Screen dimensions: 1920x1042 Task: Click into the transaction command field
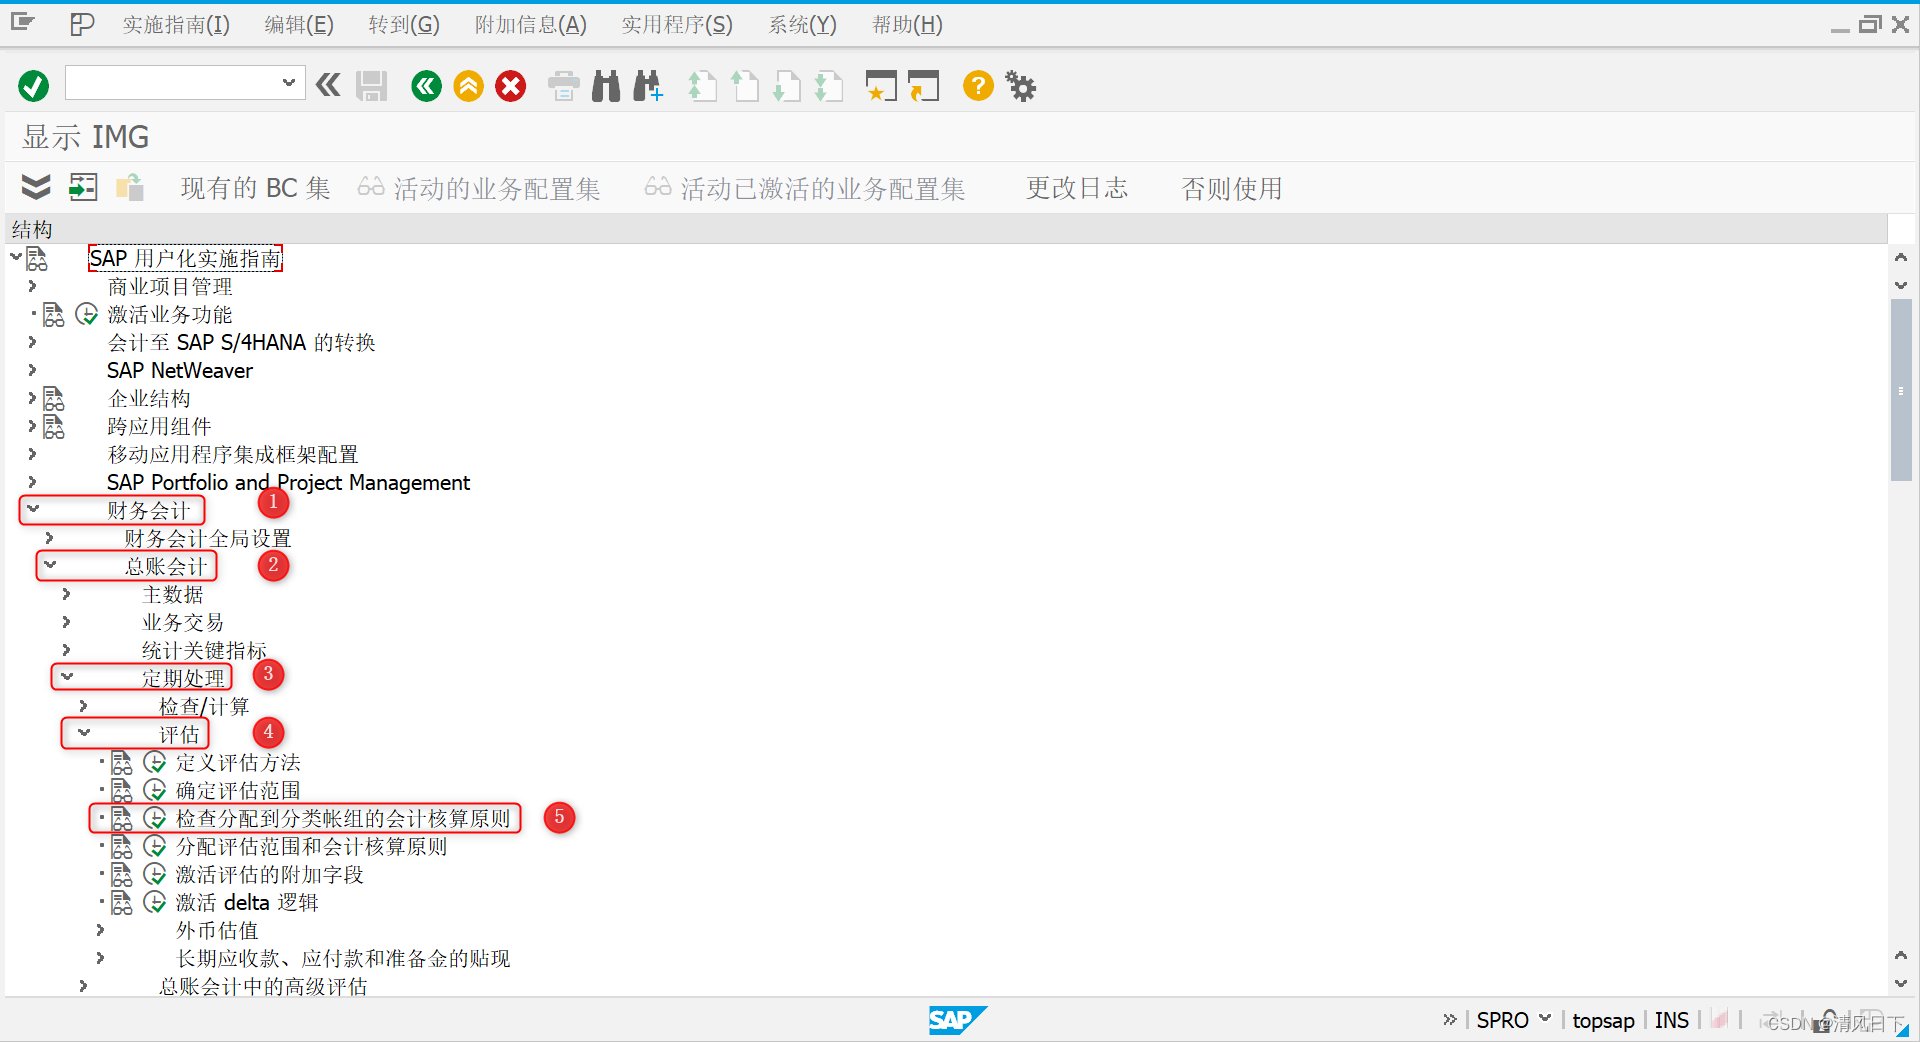click(x=174, y=83)
